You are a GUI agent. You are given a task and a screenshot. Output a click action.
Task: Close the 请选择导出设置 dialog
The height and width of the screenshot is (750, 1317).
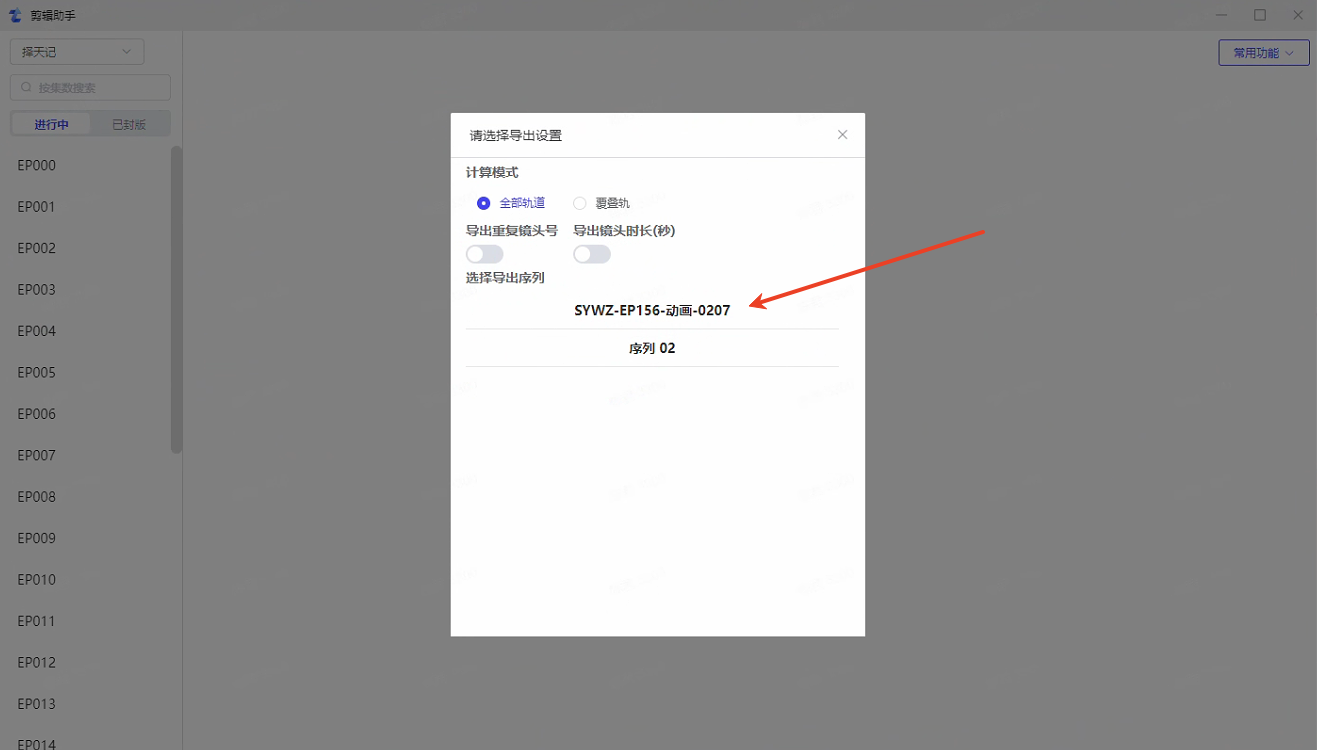842,135
